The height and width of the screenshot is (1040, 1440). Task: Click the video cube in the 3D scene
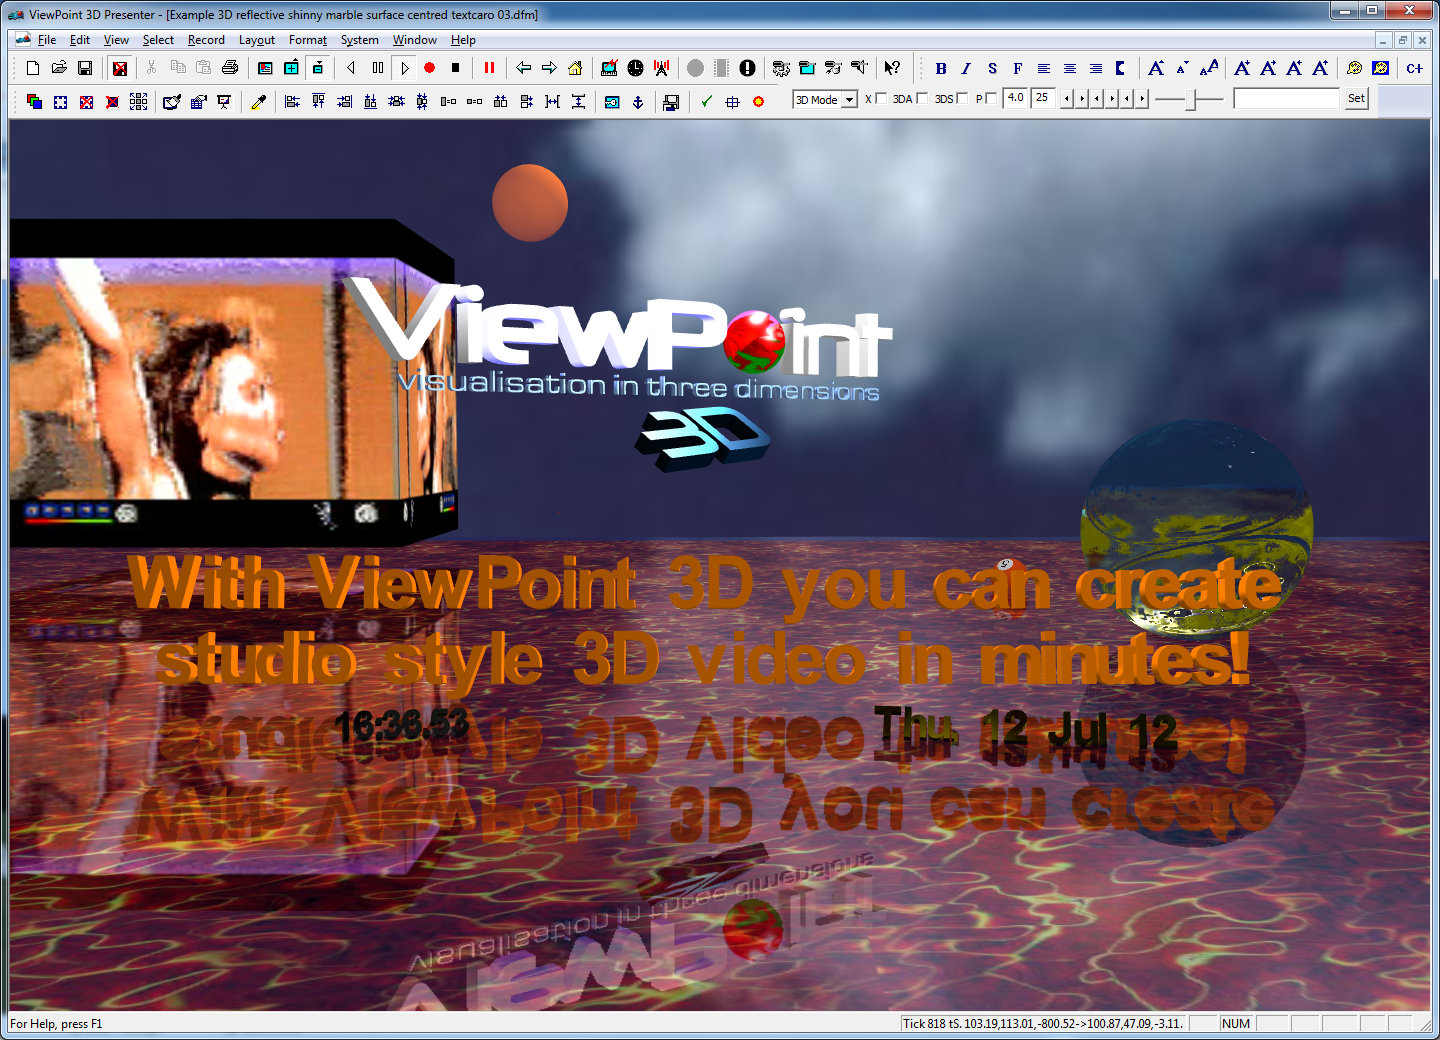(x=233, y=385)
